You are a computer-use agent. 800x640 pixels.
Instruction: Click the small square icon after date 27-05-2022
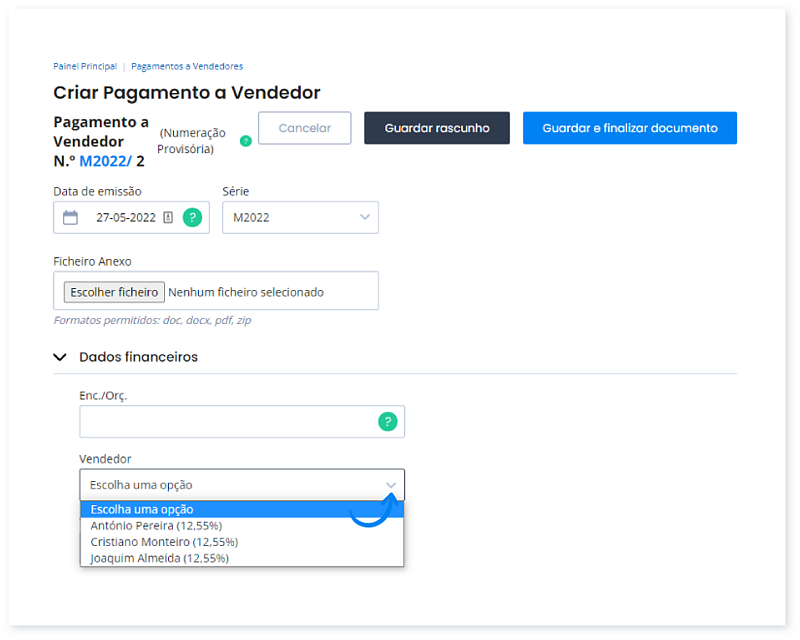click(x=168, y=217)
